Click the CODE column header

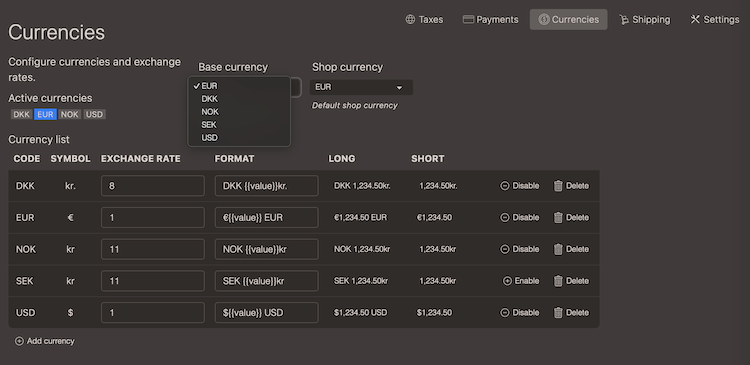pos(27,159)
